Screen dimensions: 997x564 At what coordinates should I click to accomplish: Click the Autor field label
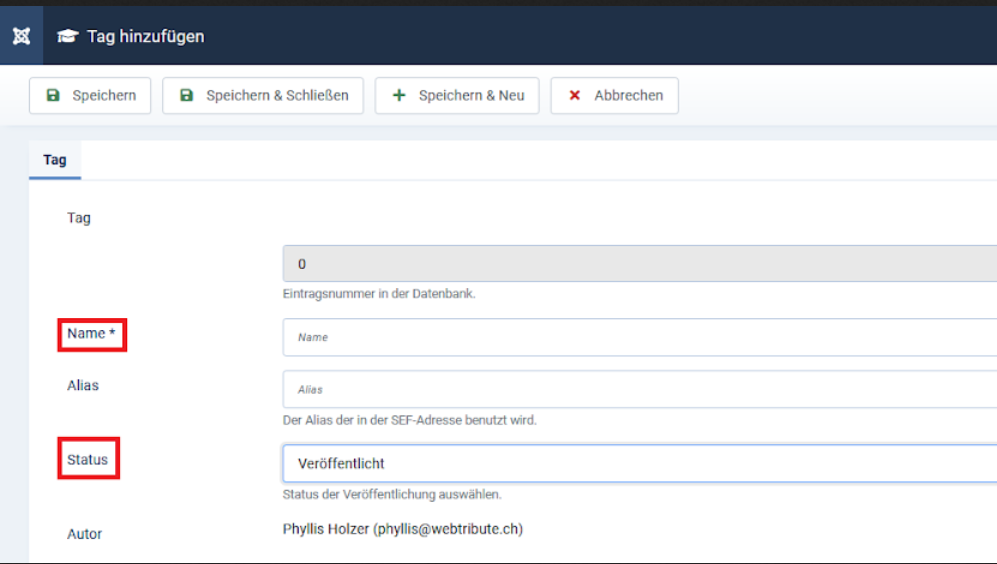pos(85,534)
